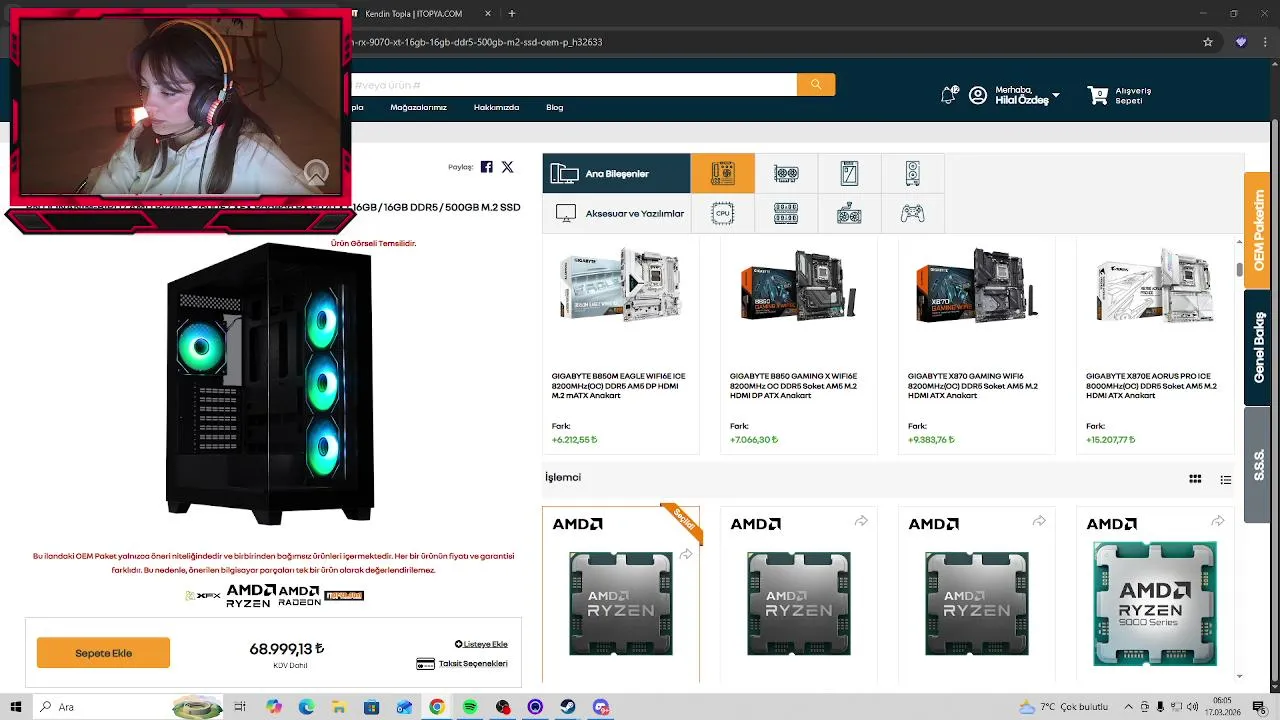Bookmark this page with the star icon

[x=1208, y=42]
